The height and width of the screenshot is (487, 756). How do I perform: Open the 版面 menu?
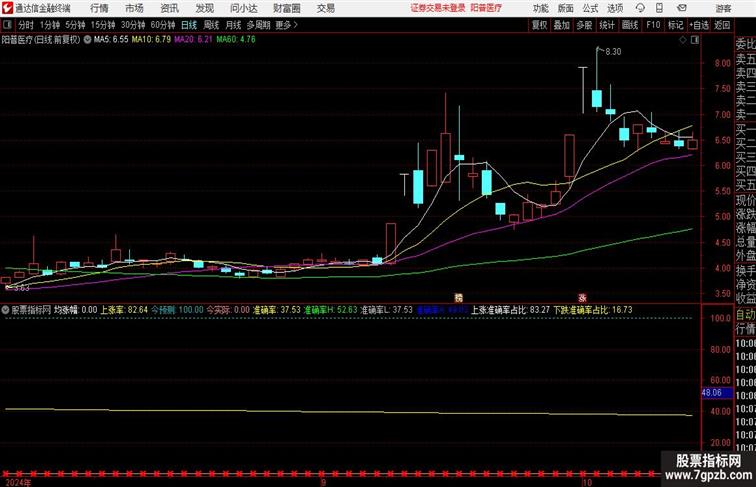[x=566, y=8]
